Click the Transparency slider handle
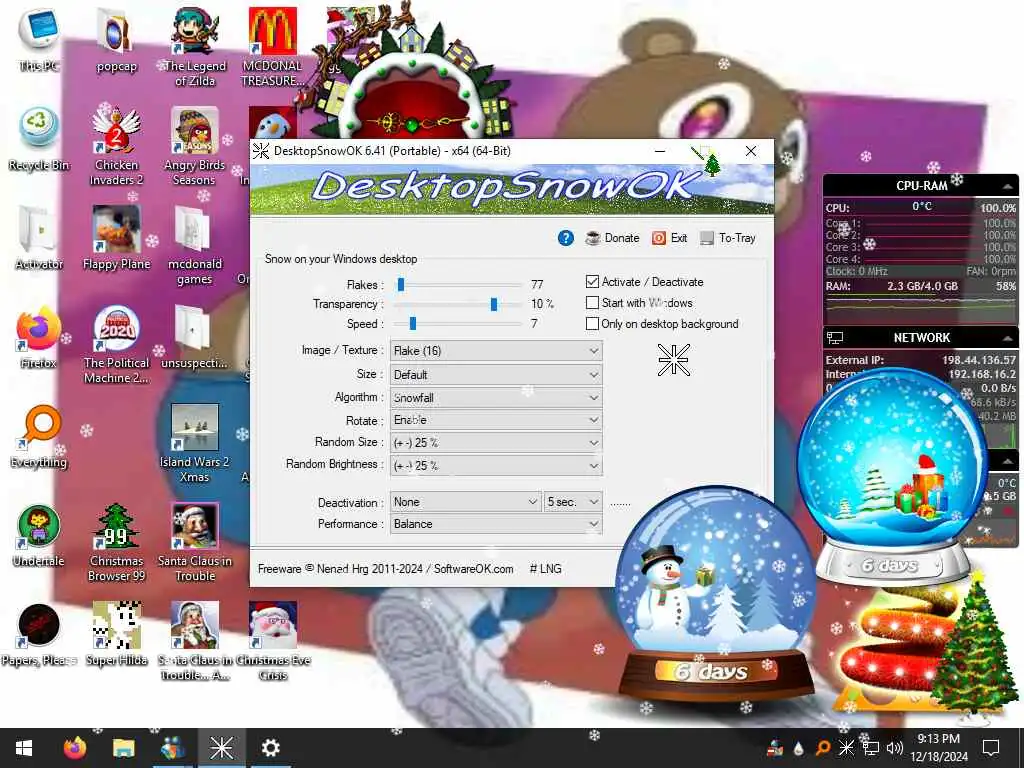This screenshot has height=768, width=1024. coord(494,304)
